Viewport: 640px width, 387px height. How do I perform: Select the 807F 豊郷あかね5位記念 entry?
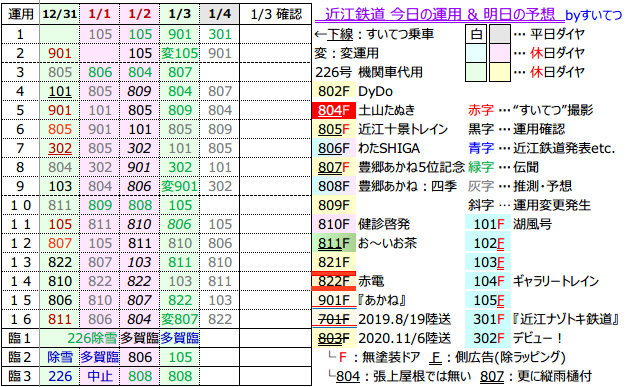click(x=390, y=167)
